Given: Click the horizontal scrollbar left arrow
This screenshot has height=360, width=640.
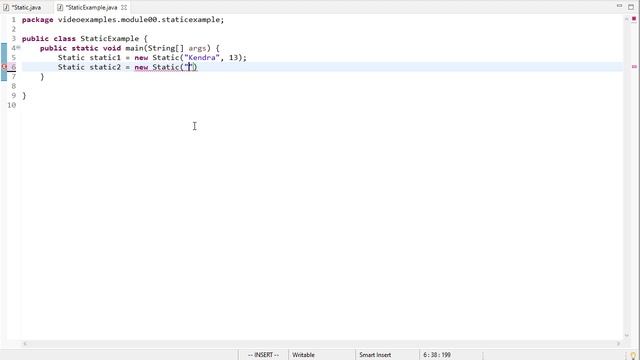Looking at the screenshot, I should coord(25,344).
